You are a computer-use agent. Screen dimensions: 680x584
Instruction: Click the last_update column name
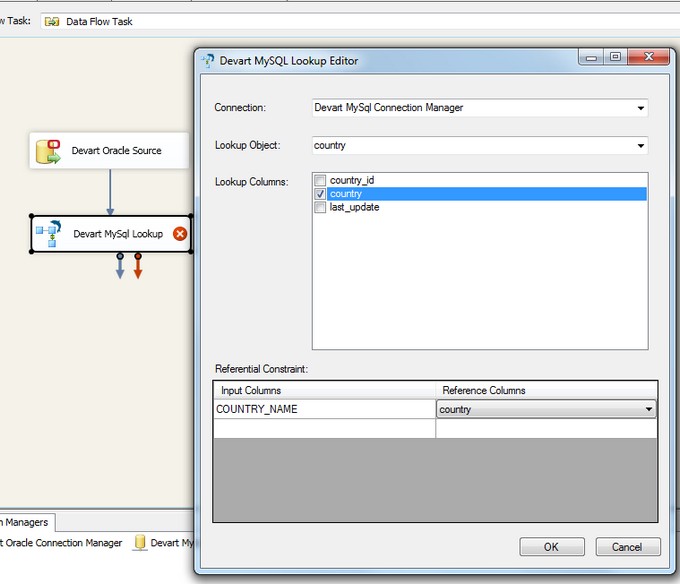click(354, 207)
